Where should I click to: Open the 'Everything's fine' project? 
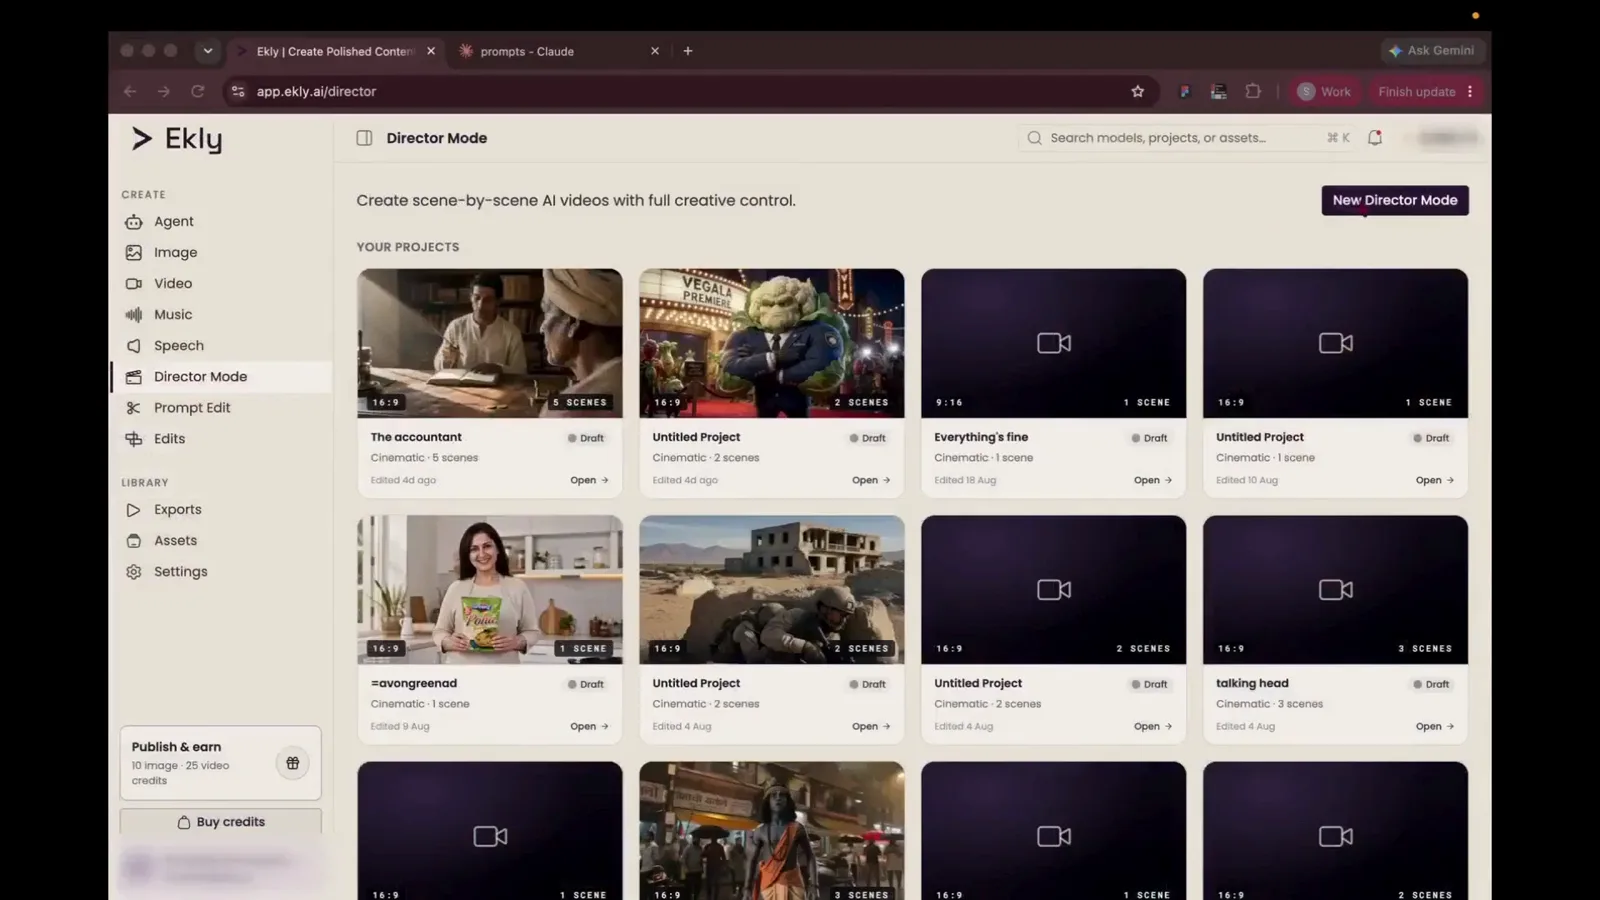point(1153,480)
